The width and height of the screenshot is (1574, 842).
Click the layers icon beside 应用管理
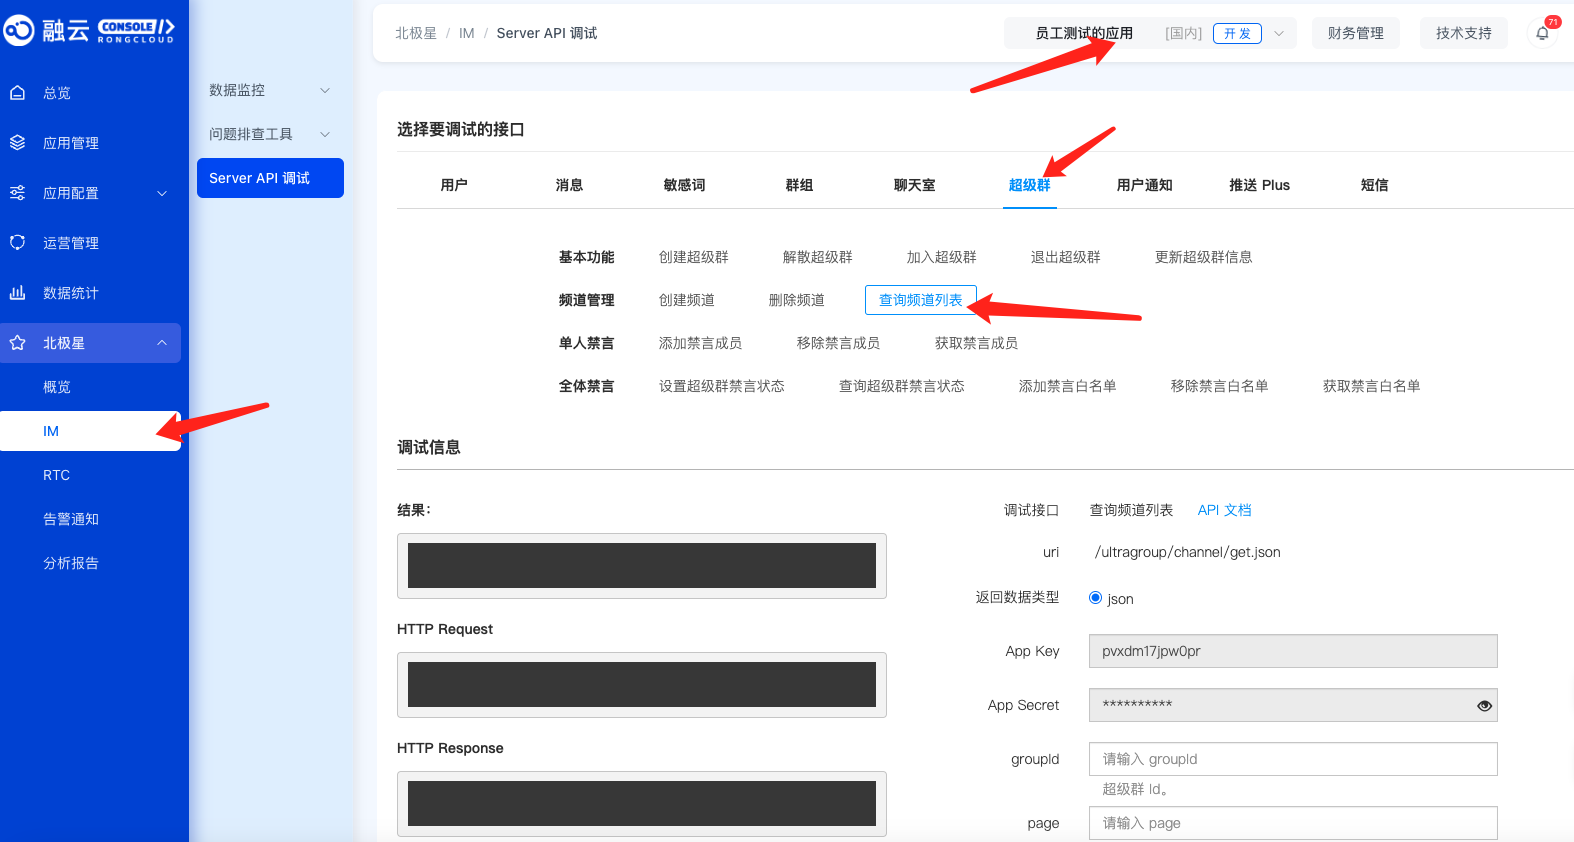pyautogui.click(x=17, y=143)
